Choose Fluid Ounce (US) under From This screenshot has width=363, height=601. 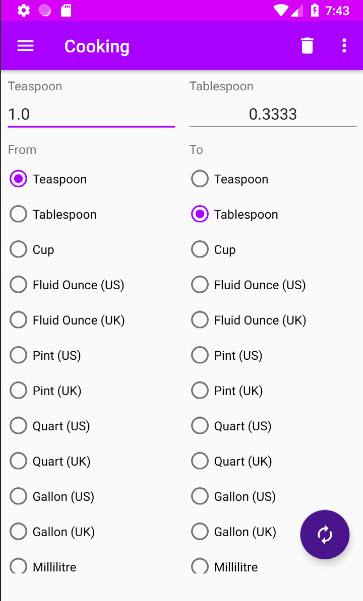pyautogui.click(x=67, y=285)
